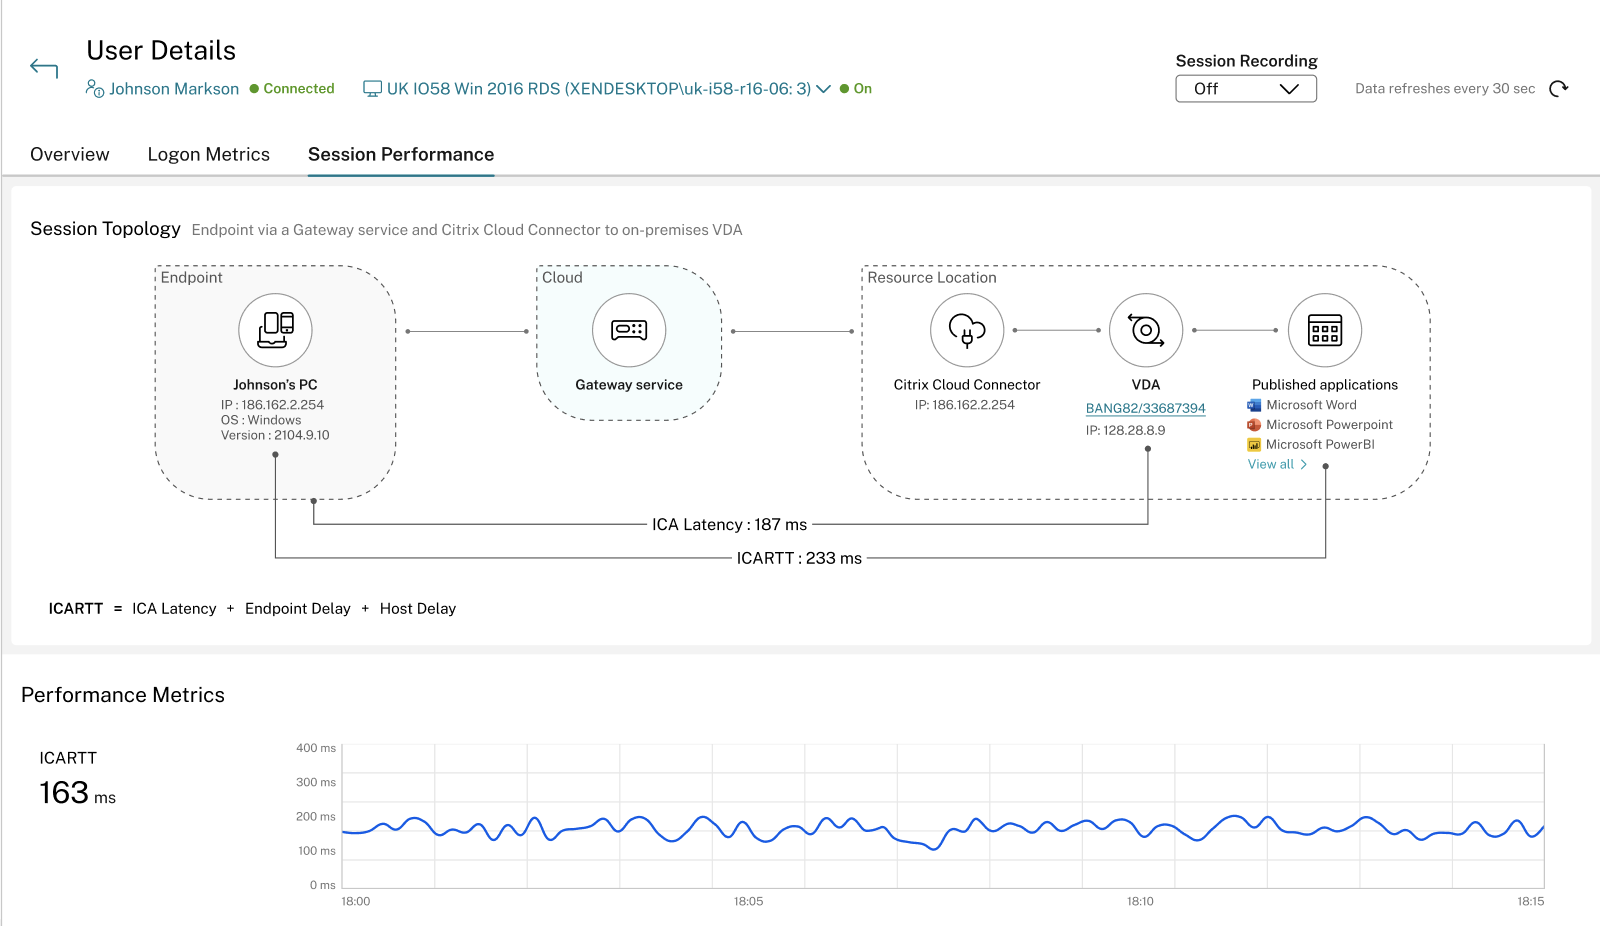
Task: Click the Microsoft PowerBI app icon
Action: (x=1254, y=445)
